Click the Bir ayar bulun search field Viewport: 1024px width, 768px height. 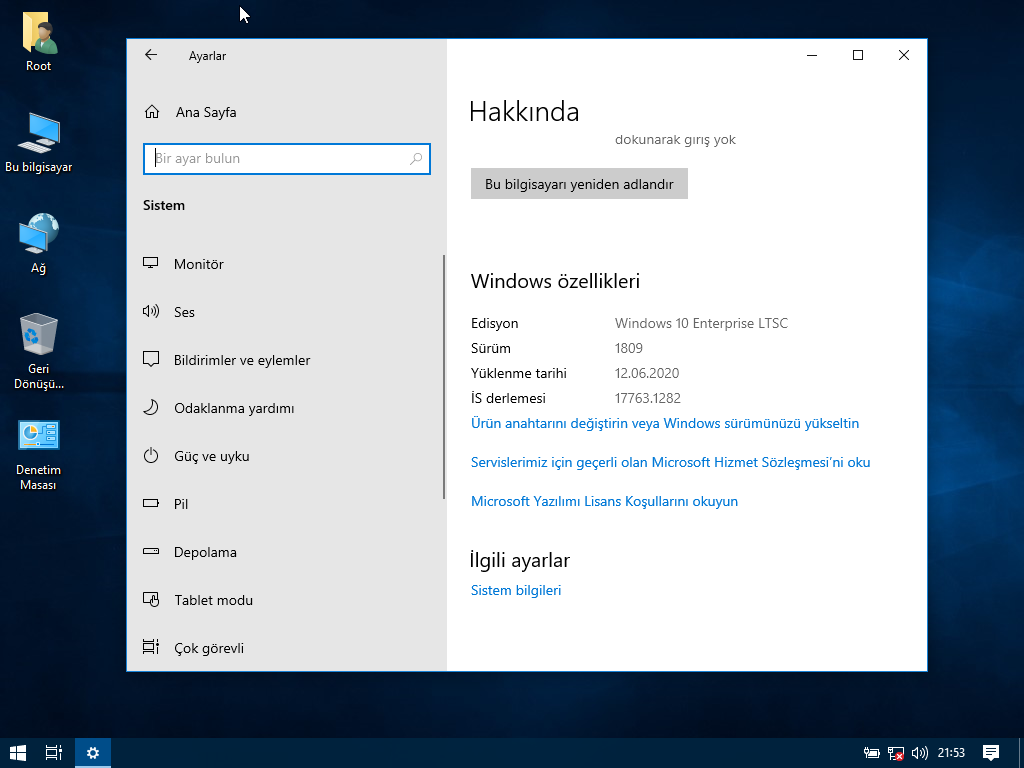click(287, 159)
